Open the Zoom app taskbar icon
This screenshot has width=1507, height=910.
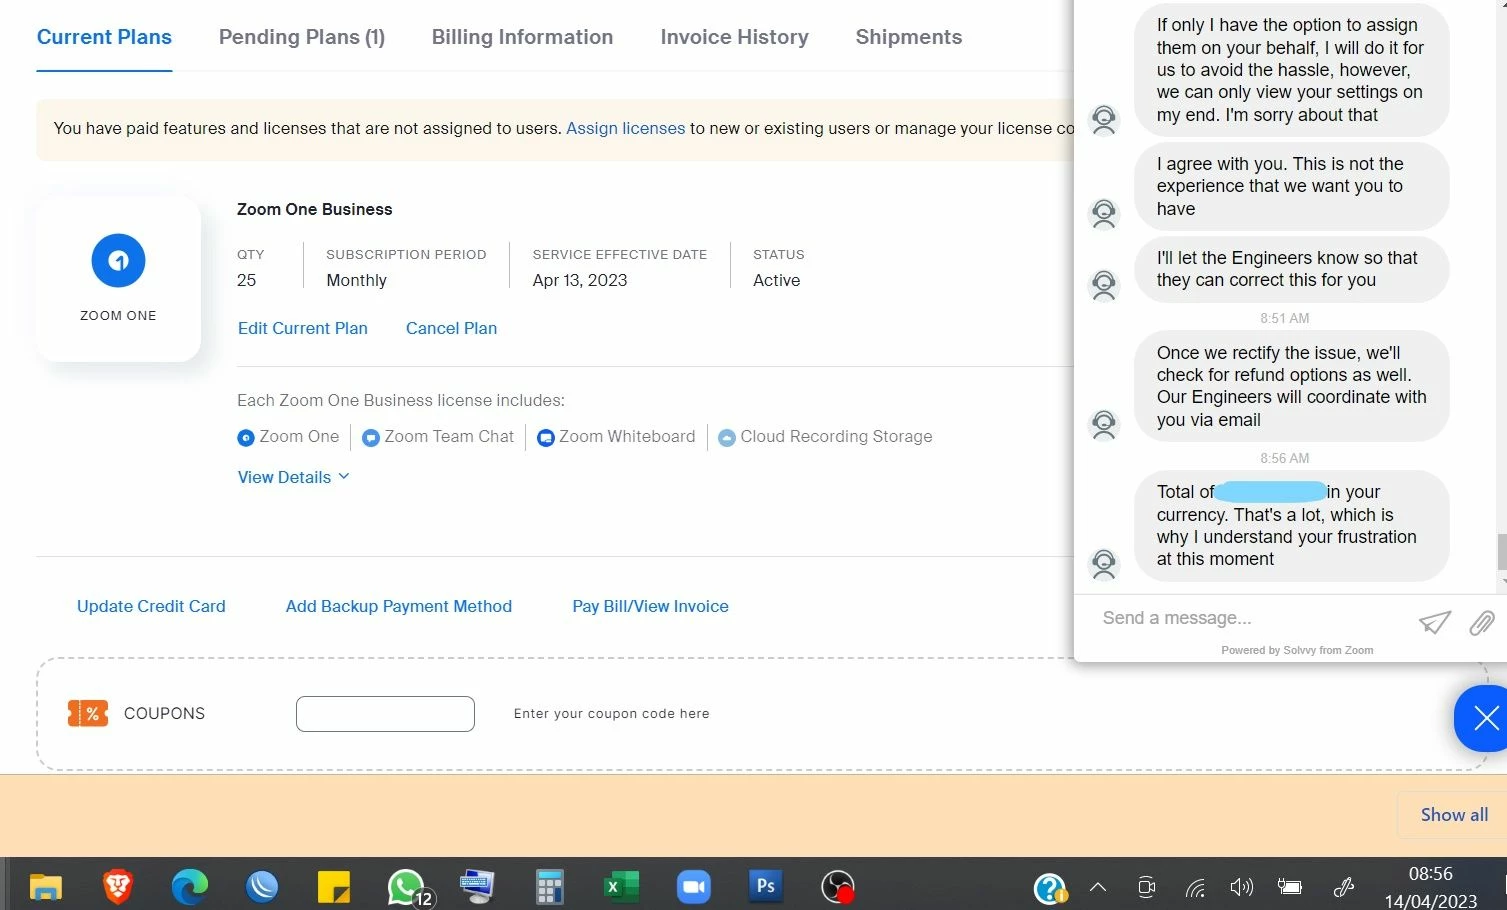click(x=693, y=887)
